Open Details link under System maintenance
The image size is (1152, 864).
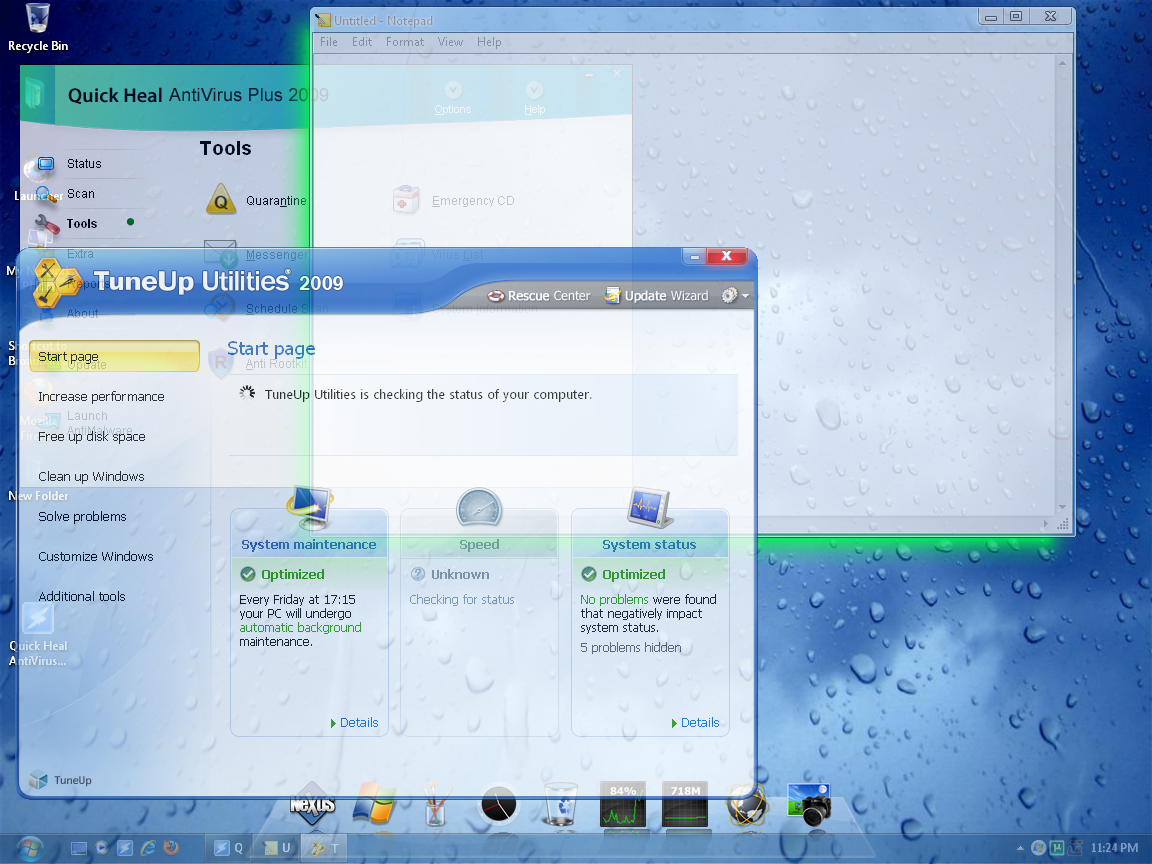click(354, 723)
